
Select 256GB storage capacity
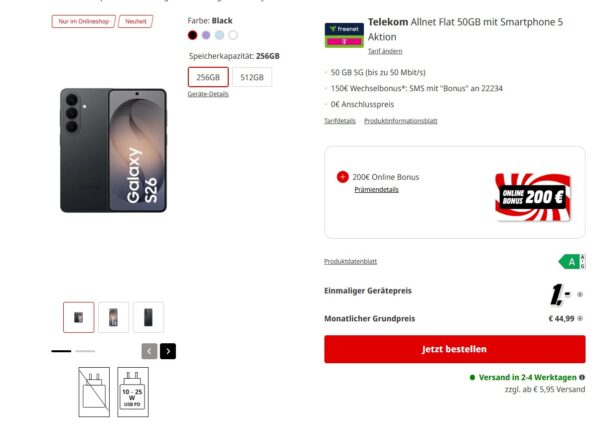tap(208, 77)
